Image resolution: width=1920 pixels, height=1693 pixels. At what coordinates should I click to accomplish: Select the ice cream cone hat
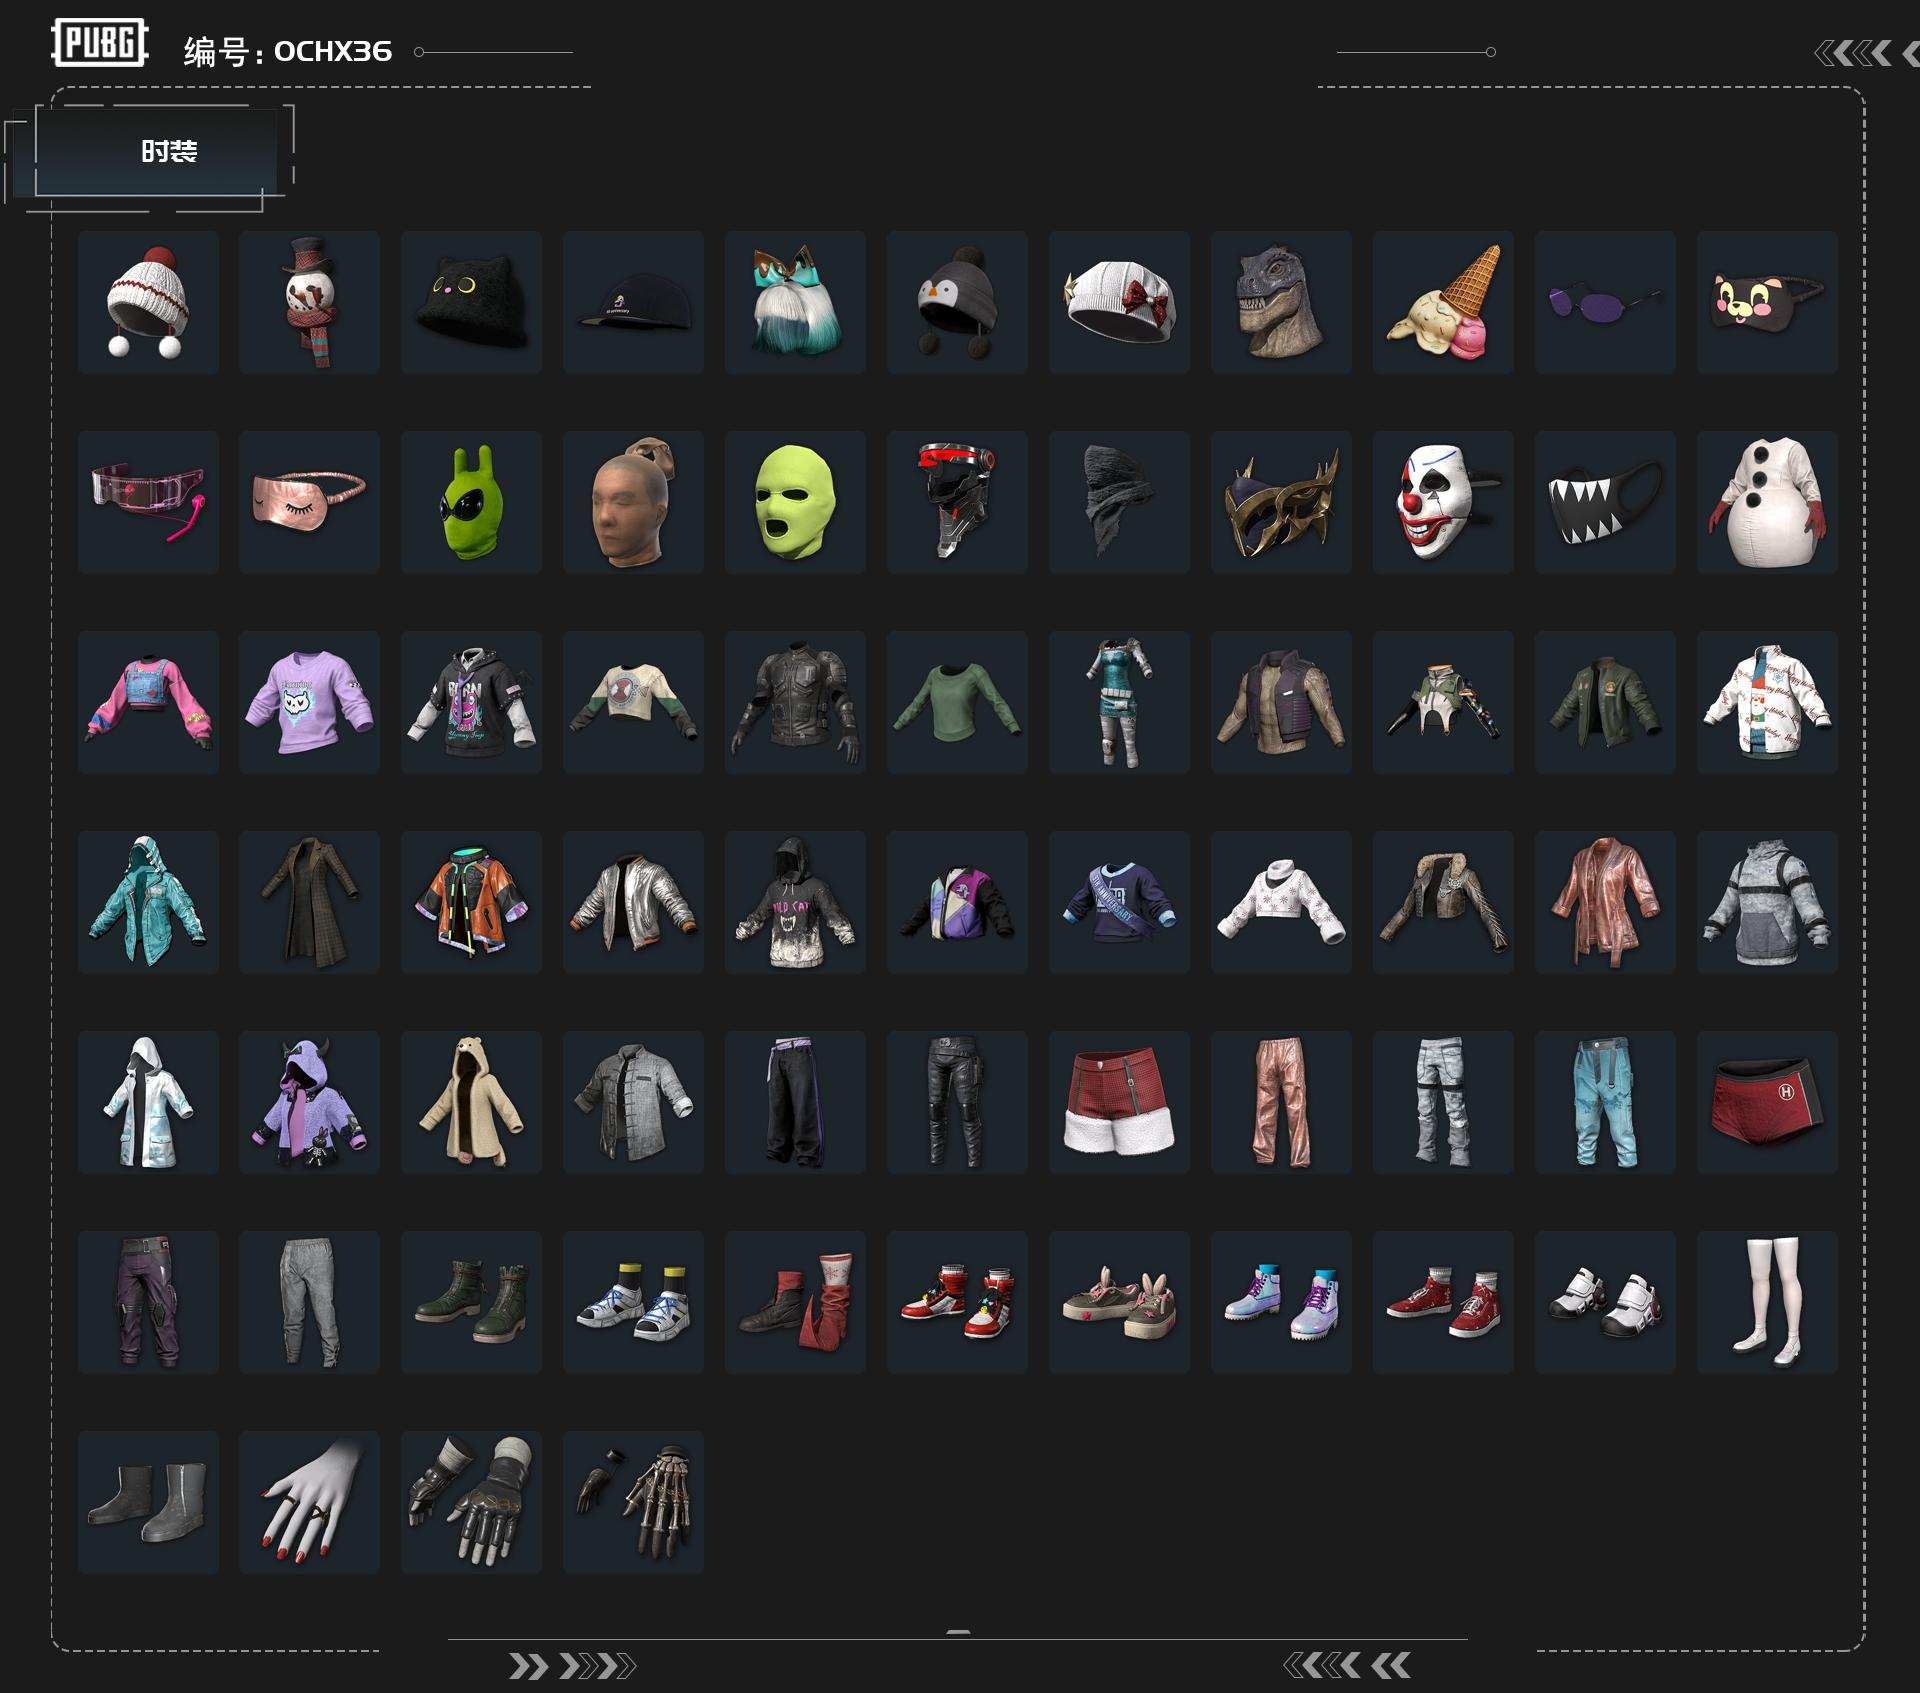click(x=1443, y=302)
